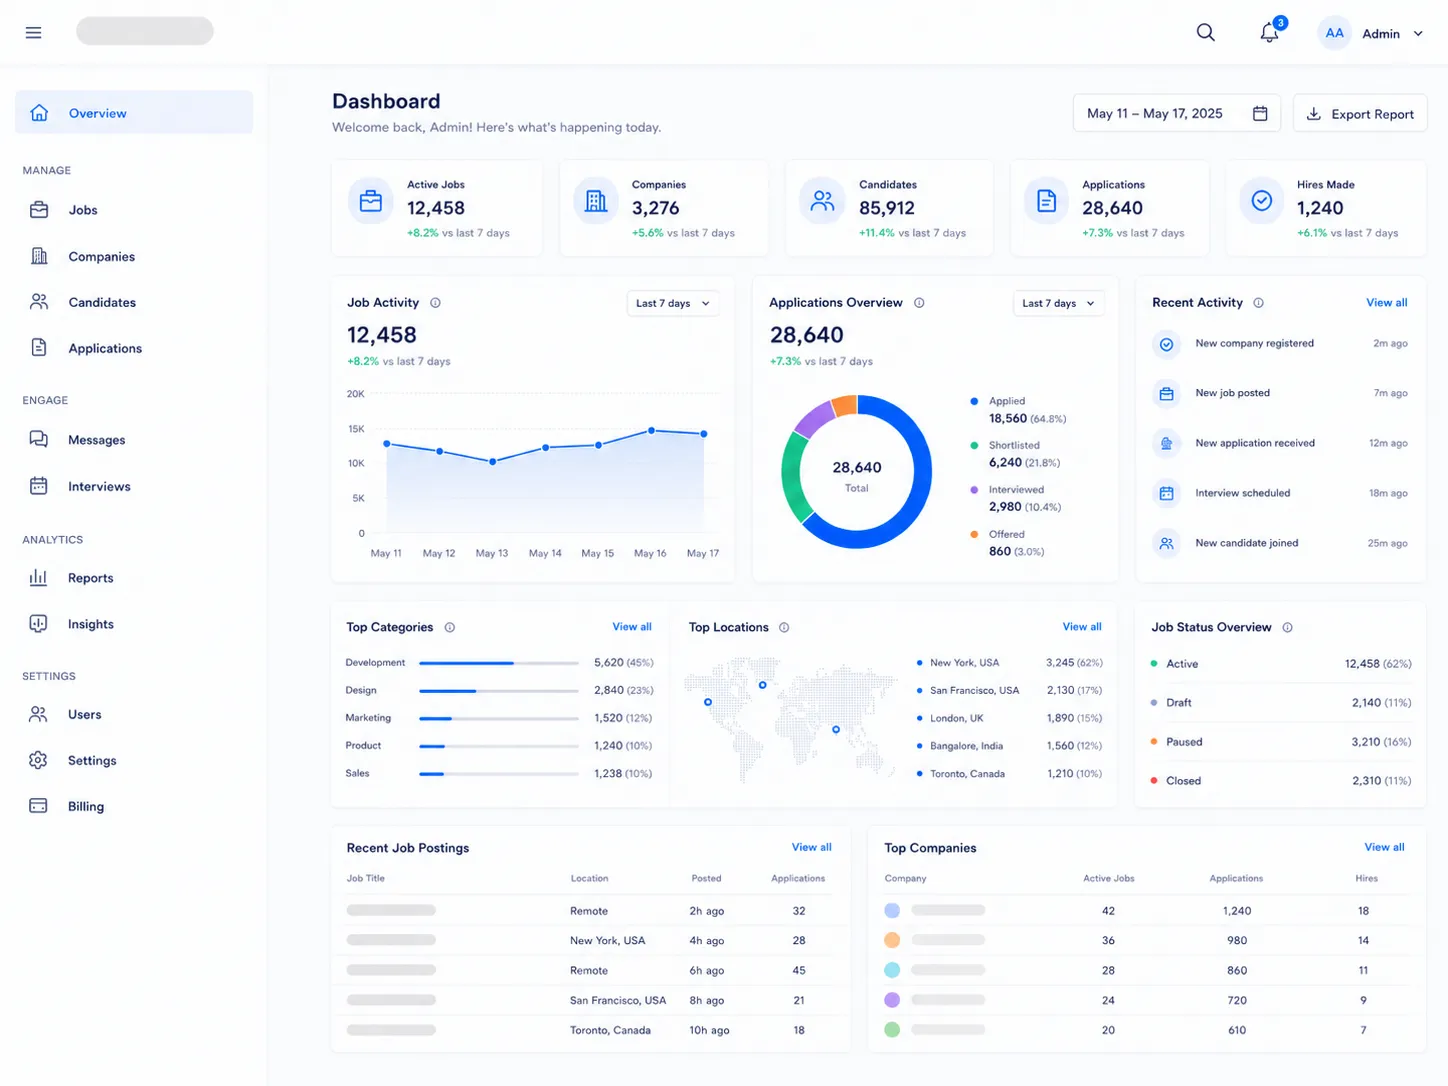Open Applications Overview Last 7 days dropdown
The image size is (1448, 1086).
[1059, 303]
